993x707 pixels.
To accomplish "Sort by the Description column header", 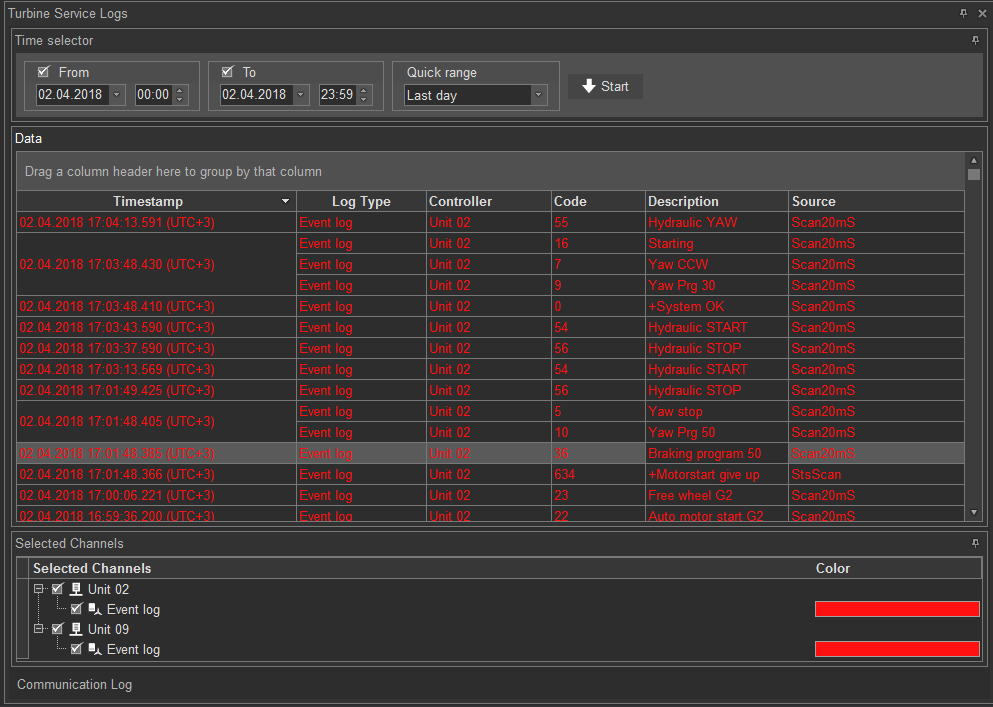I will point(716,202).
